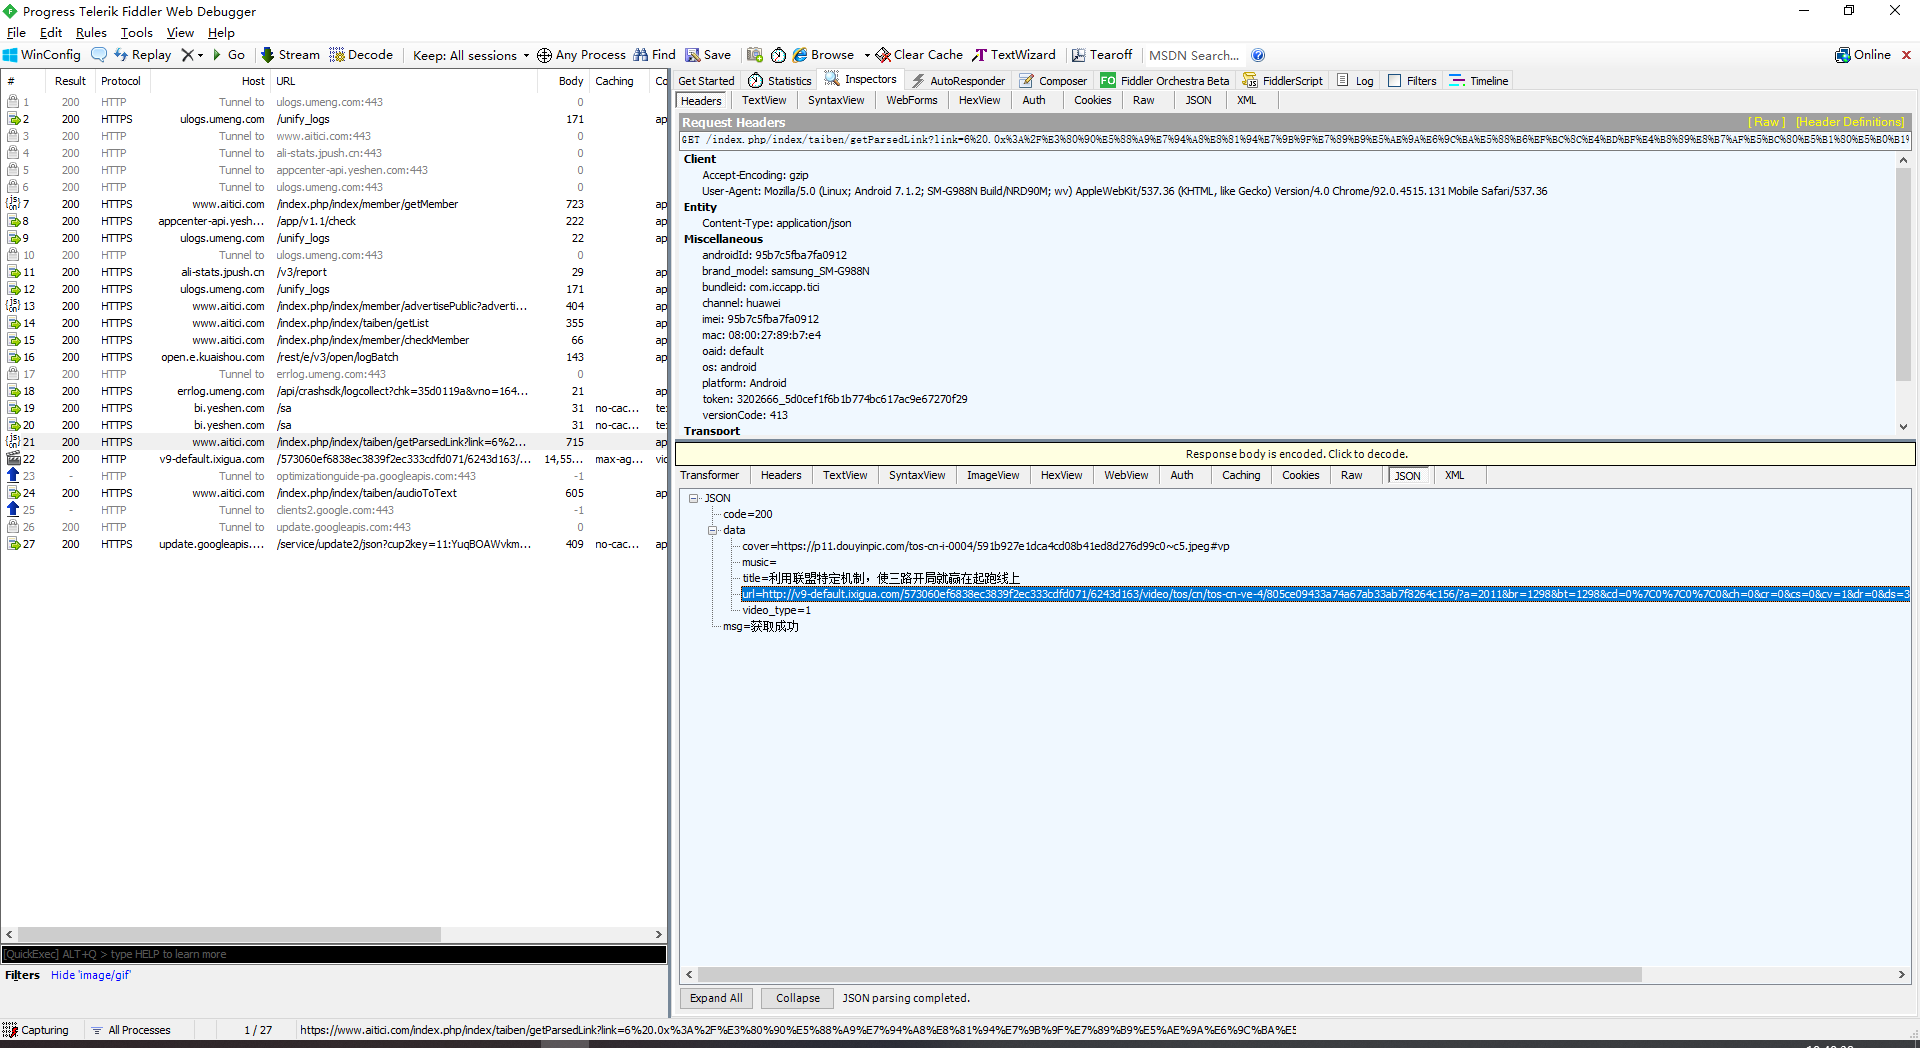
Task: Click Browse to launch browser
Action: coord(824,55)
